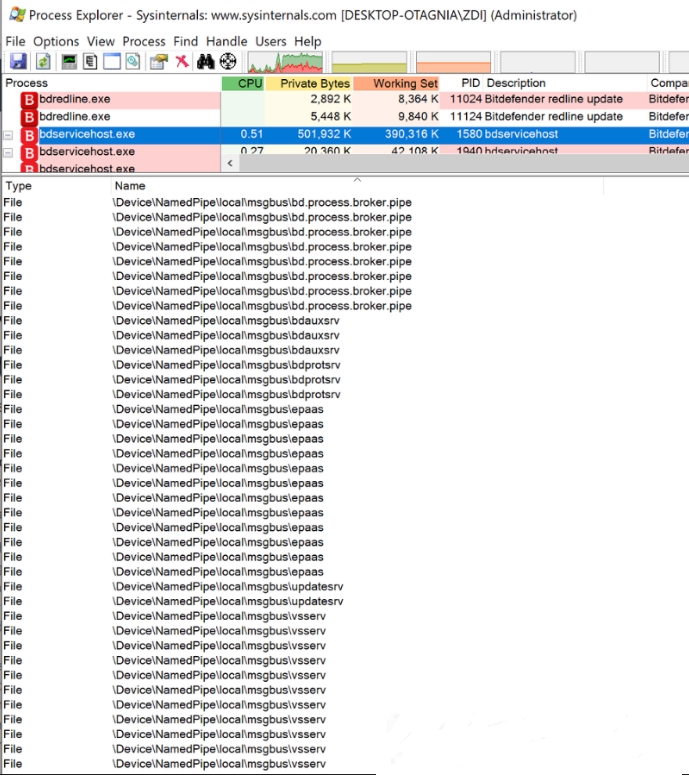689x777 pixels.
Task: Open the yellow commit history mini graph
Action: tap(369, 62)
